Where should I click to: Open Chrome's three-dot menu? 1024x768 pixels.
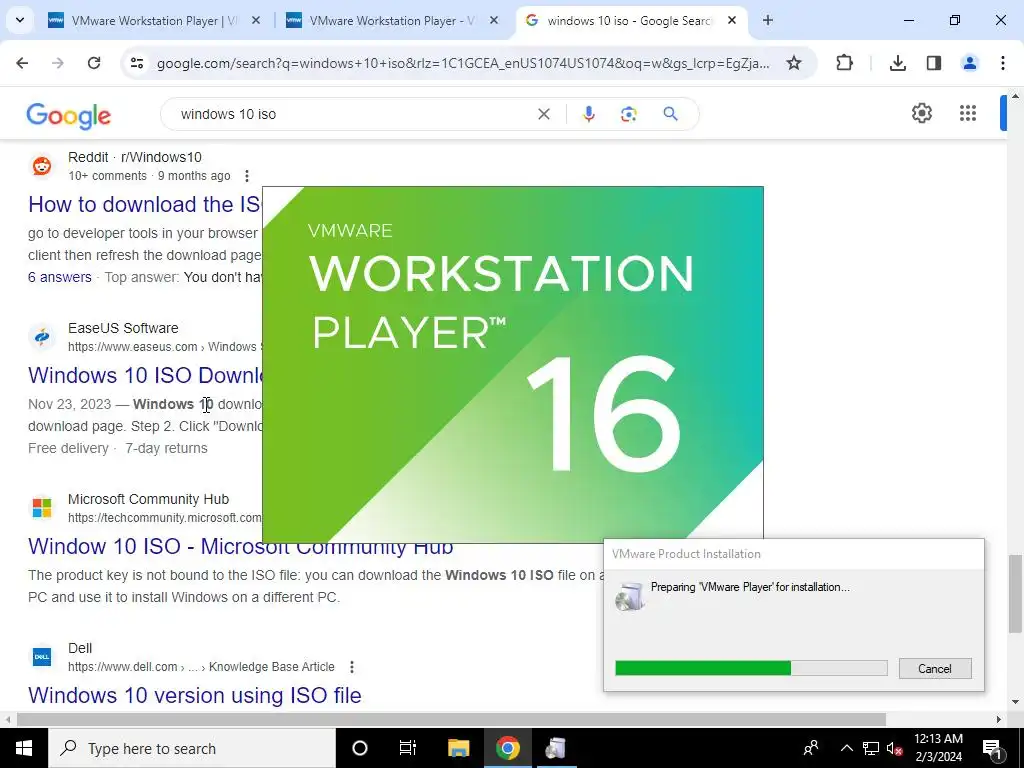pos(1002,63)
